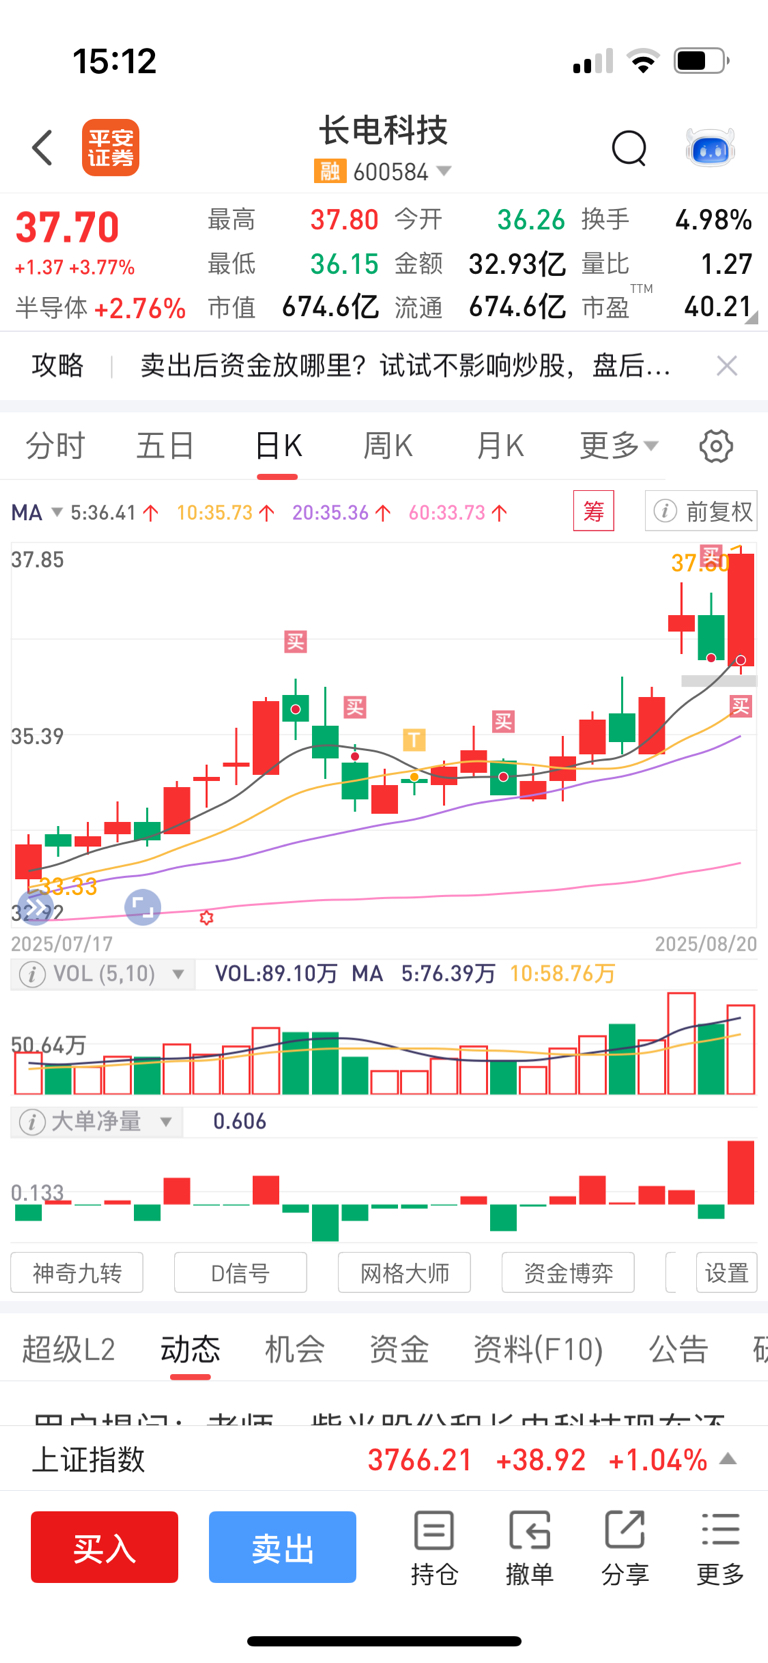
Task: Open the 资料(F10) tab
Action: pyautogui.click(x=538, y=1350)
